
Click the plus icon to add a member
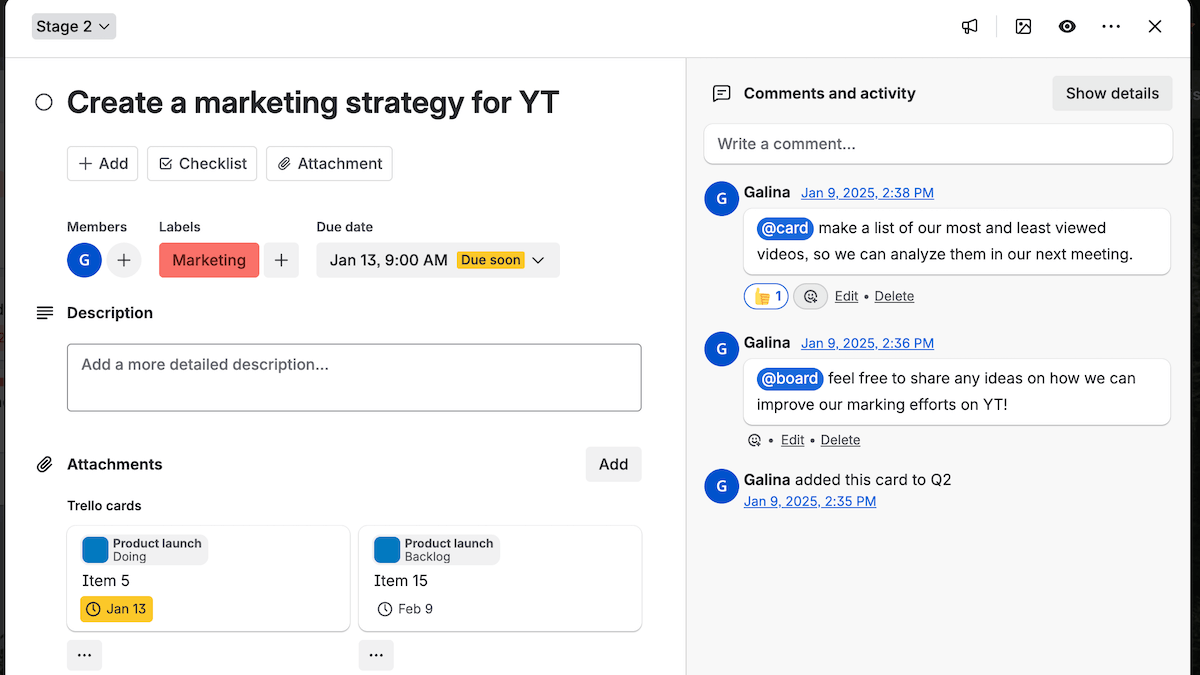124,260
